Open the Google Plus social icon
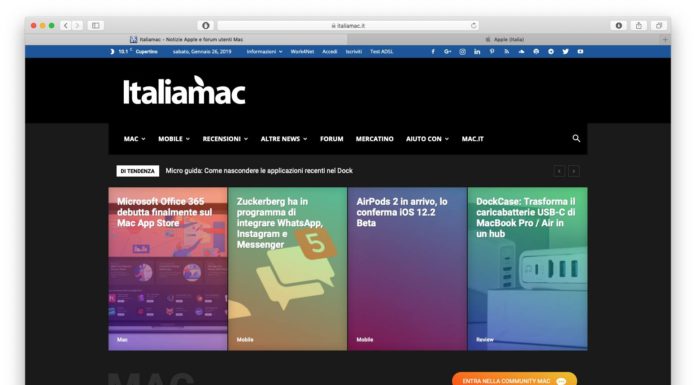 coord(447,52)
